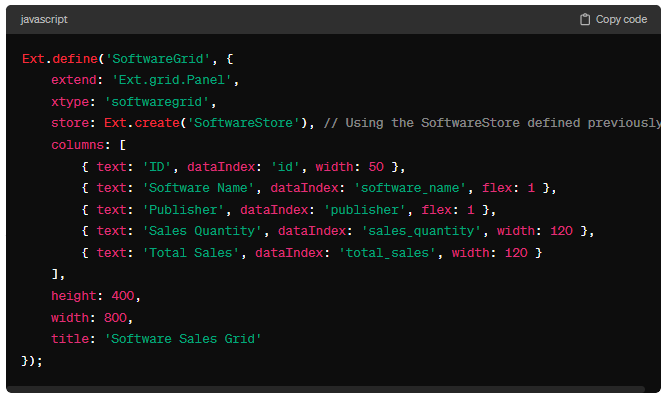
Task: Click the javascript language label
Action: click(x=44, y=20)
